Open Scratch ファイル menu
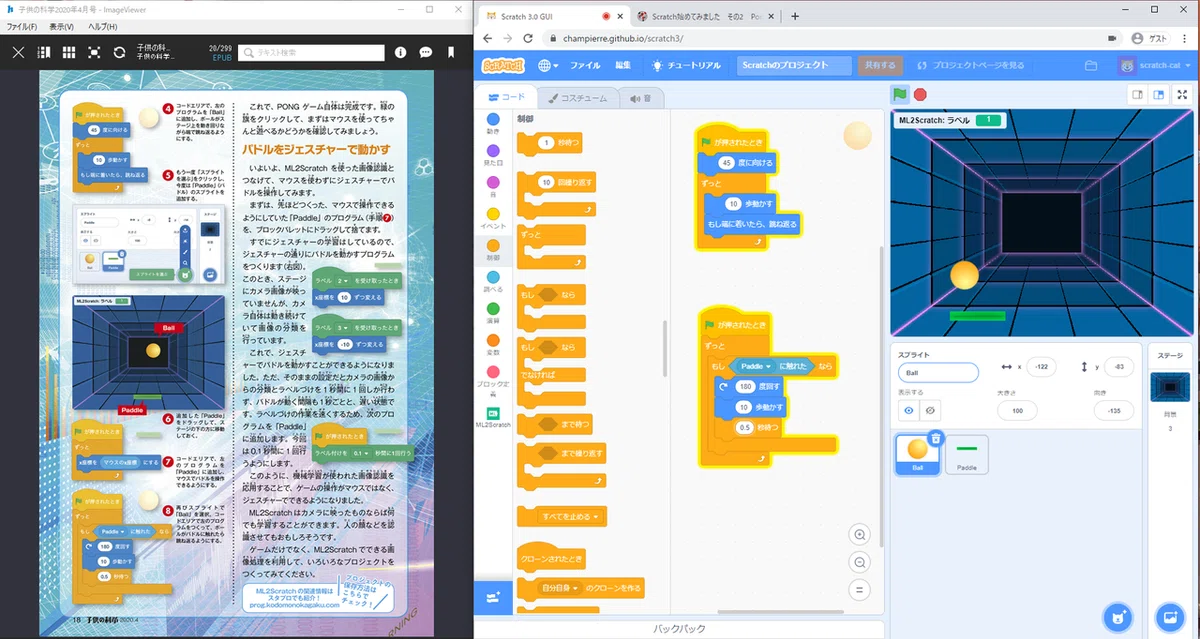The width and height of the screenshot is (1200, 639). point(585,65)
